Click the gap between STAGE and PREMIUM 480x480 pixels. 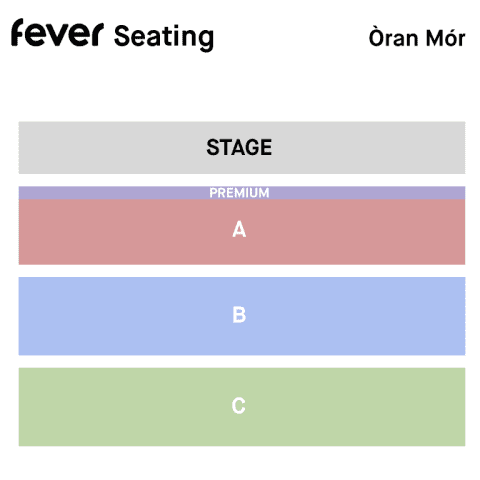tap(242, 180)
